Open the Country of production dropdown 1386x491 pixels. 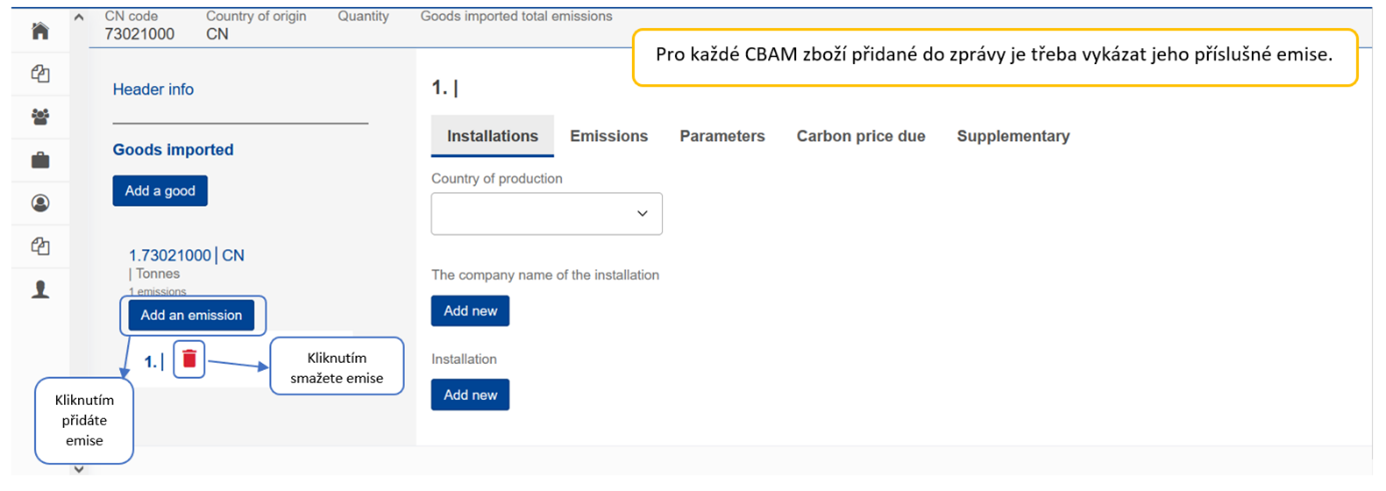point(547,214)
